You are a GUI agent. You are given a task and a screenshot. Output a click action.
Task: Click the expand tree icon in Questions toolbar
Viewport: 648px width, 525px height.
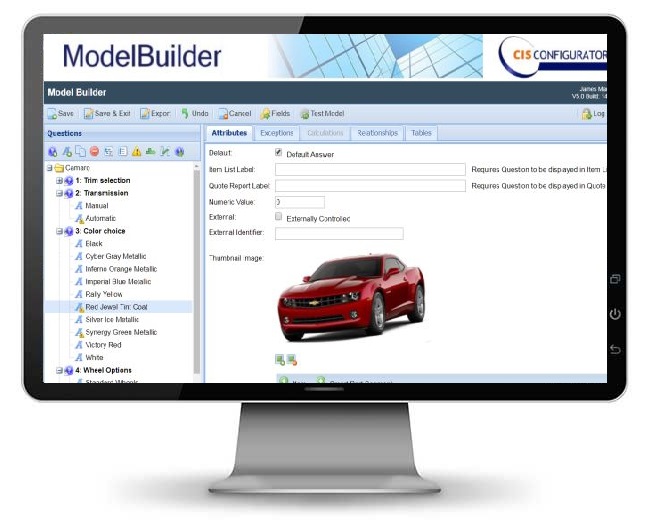click(108, 152)
